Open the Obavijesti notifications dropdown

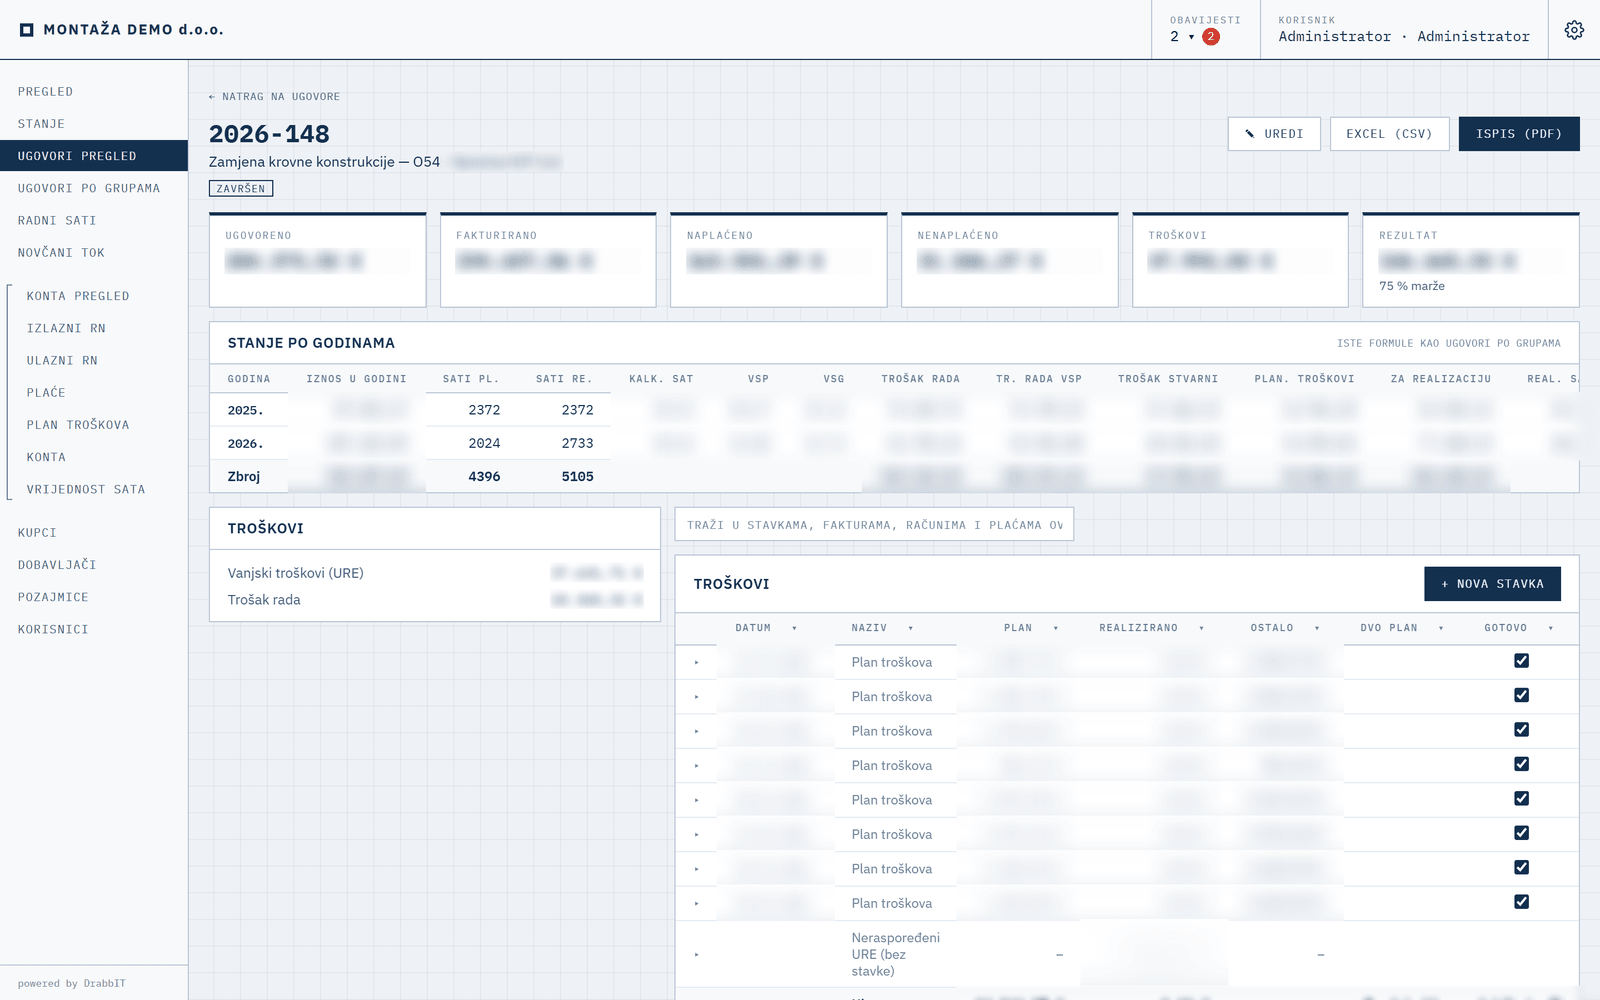1183,37
